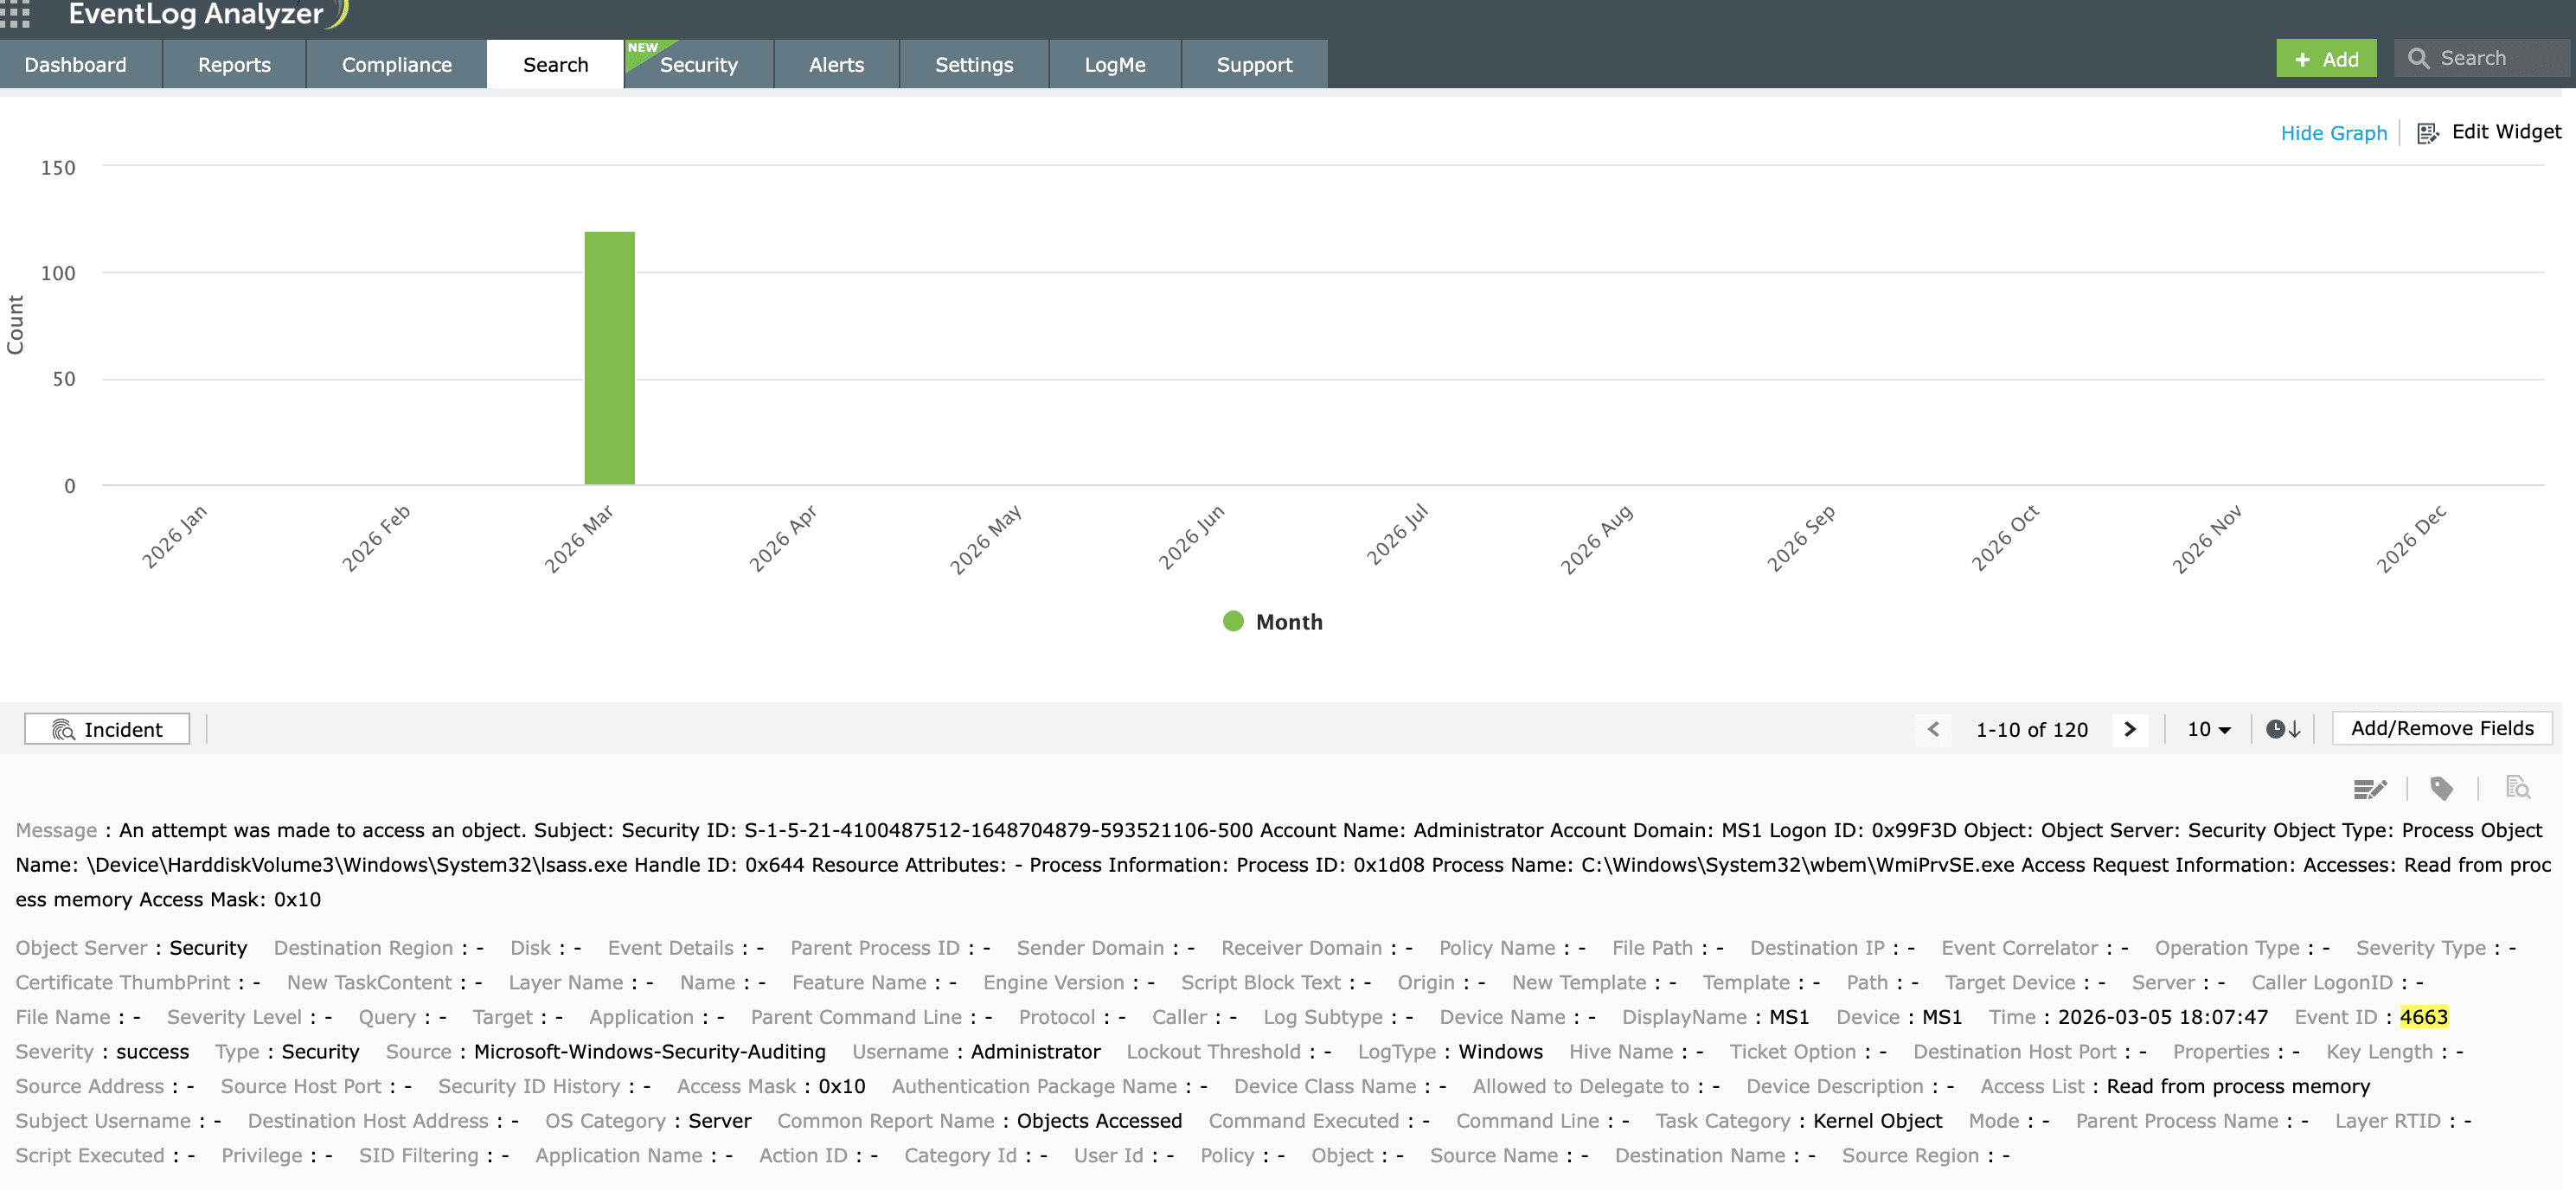Click the 1-10 of 120 pagination text
Image resolution: width=2576 pixels, height=1190 pixels.
coord(2032,730)
